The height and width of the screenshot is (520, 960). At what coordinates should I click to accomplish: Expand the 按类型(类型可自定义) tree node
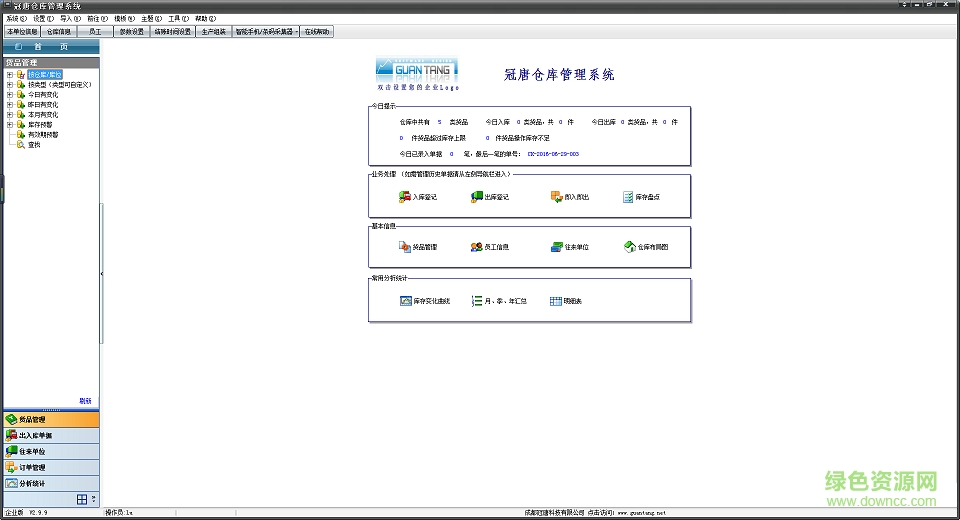(10, 85)
